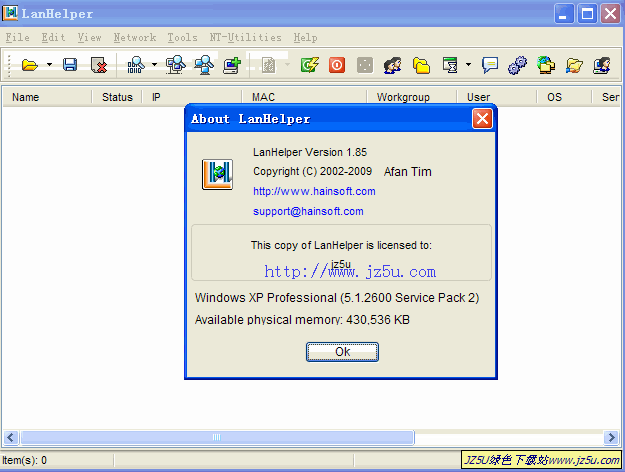Expand the dropdown arrow beside the hourglass window icon
Viewport: 625px width, 472px height.
(468, 65)
